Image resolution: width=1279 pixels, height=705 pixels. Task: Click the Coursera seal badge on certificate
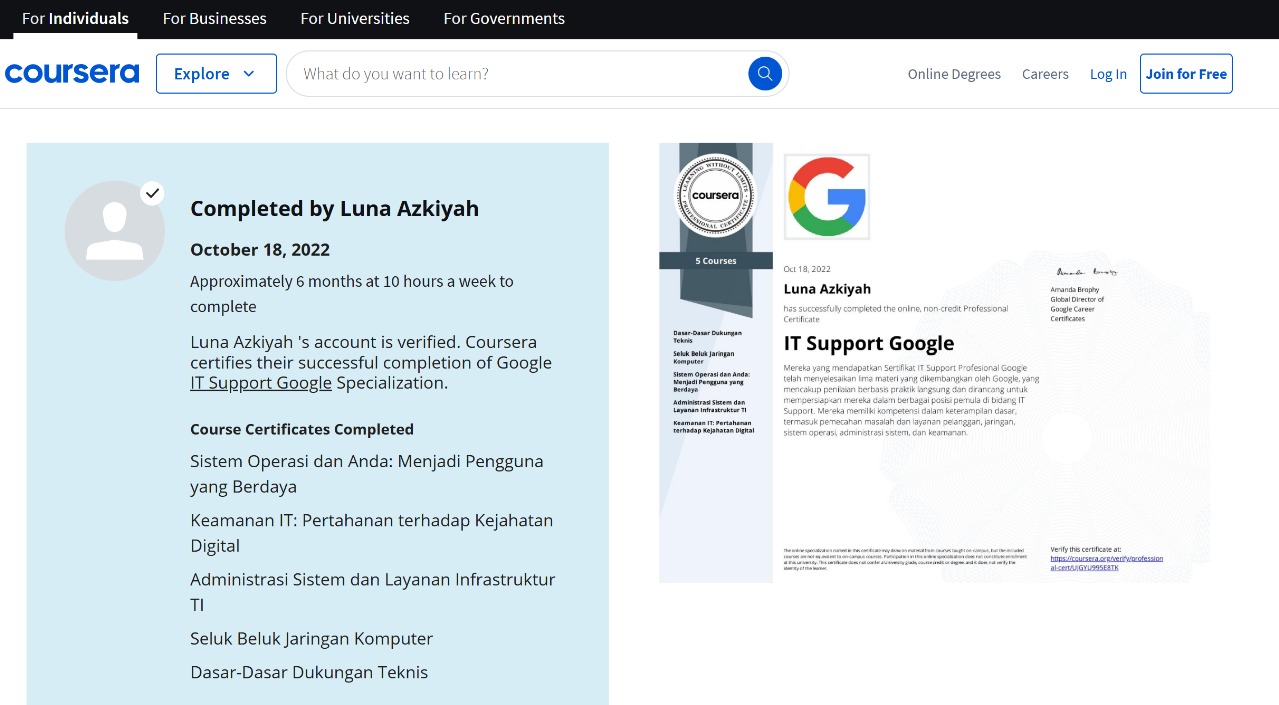[715, 195]
